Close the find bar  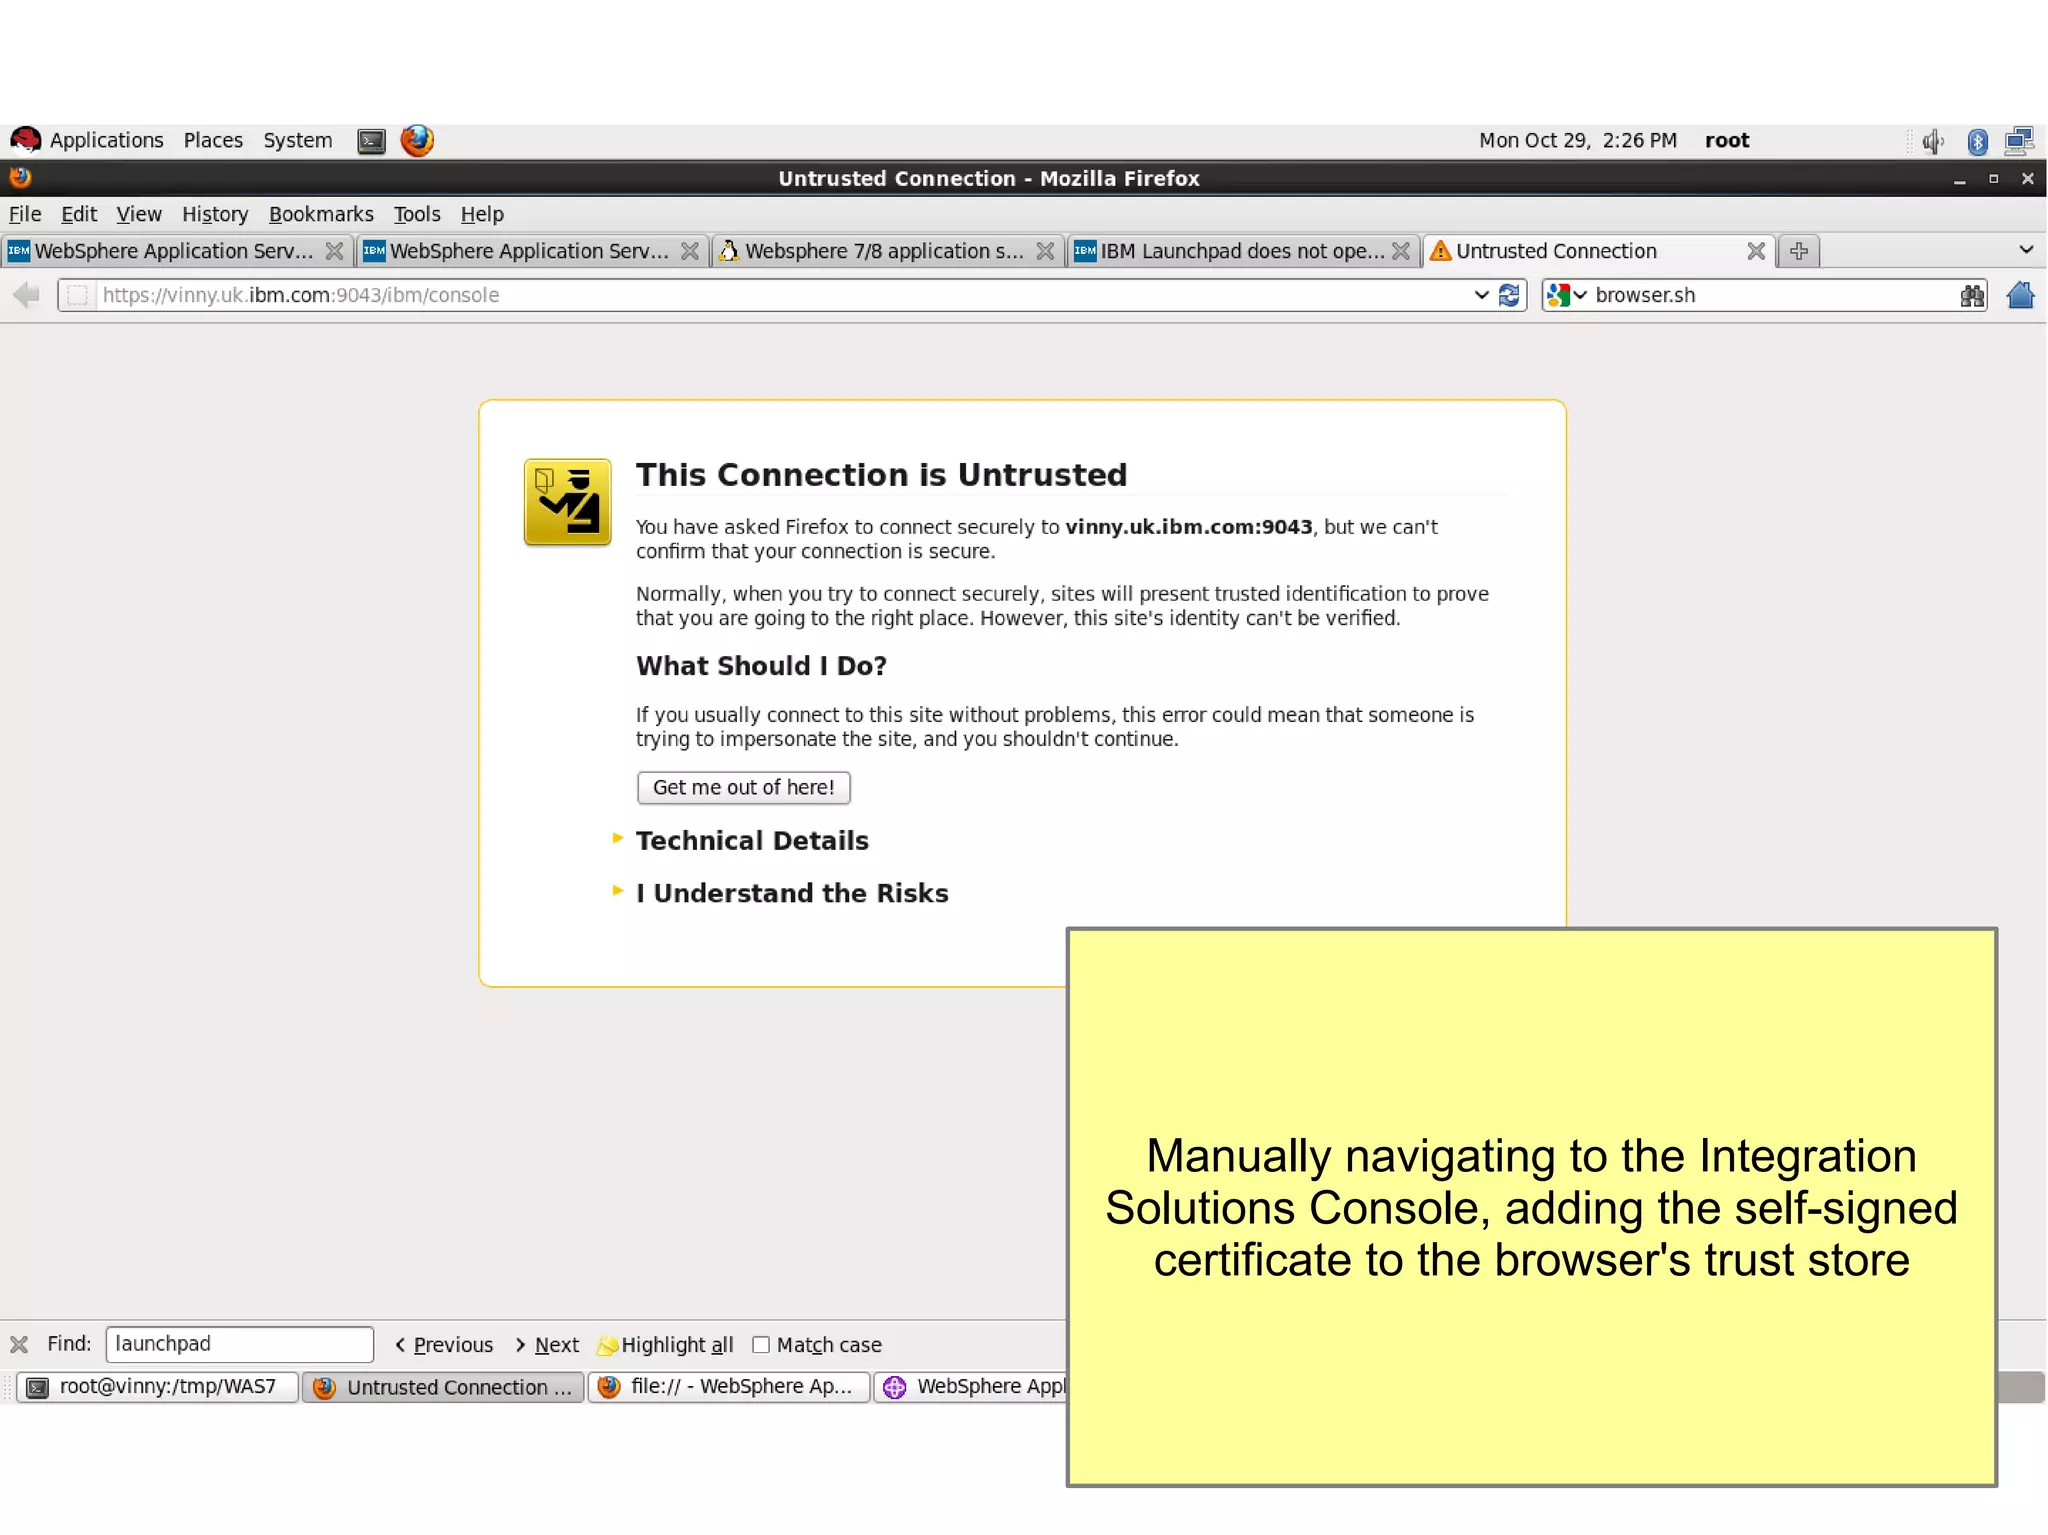pos(19,1344)
